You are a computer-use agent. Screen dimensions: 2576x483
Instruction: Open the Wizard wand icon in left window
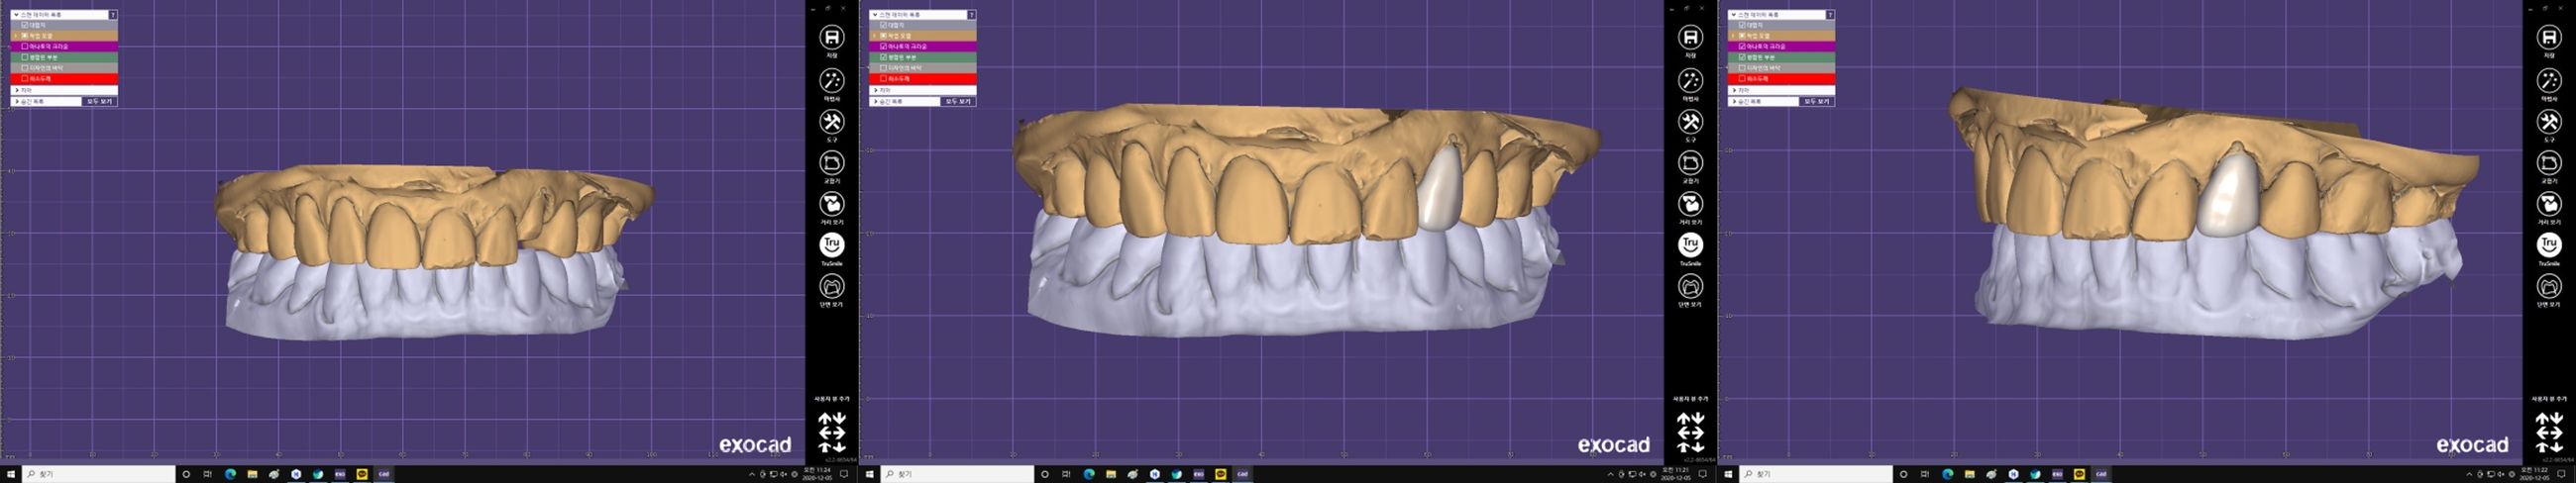[x=831, y=80]
